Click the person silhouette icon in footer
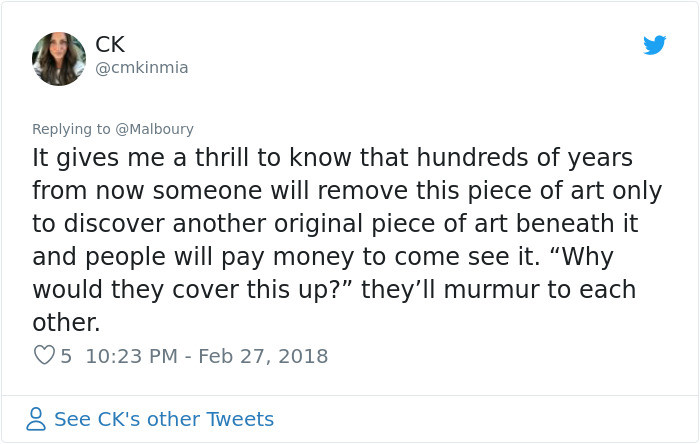 click(x=36, y=419)
